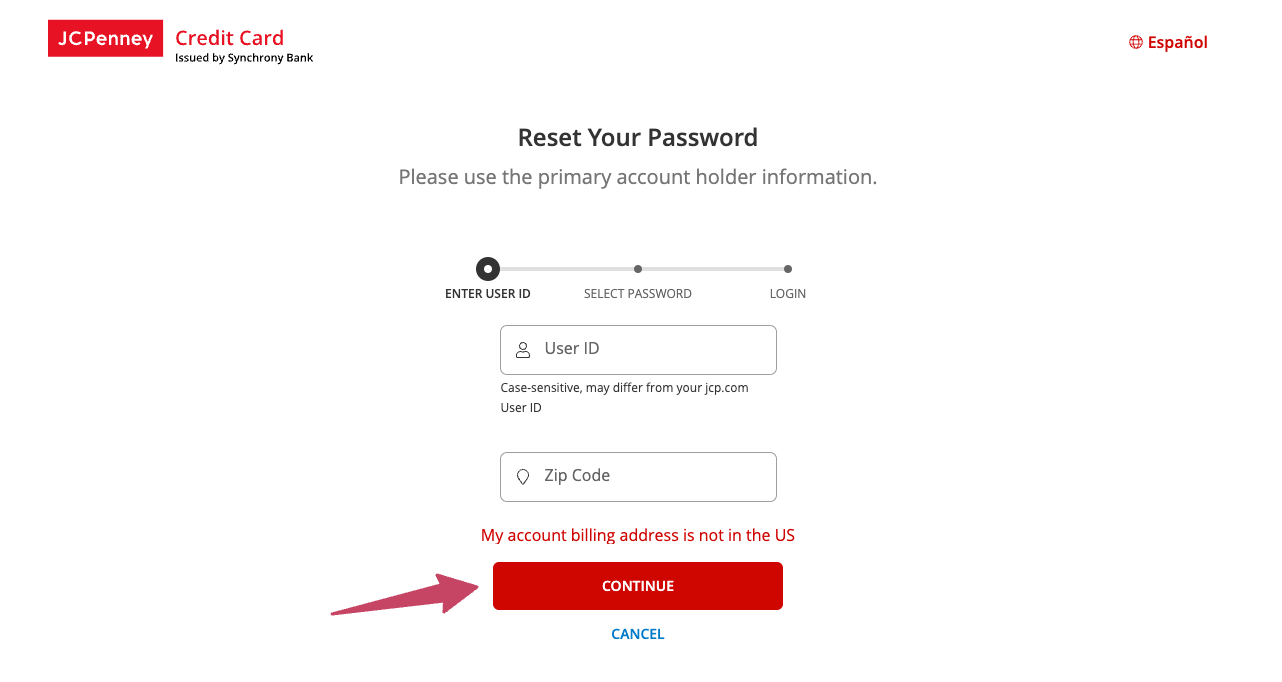1282x682 pixels.
Task: Click the LOGIN step label
Action: tap(788, 293)
